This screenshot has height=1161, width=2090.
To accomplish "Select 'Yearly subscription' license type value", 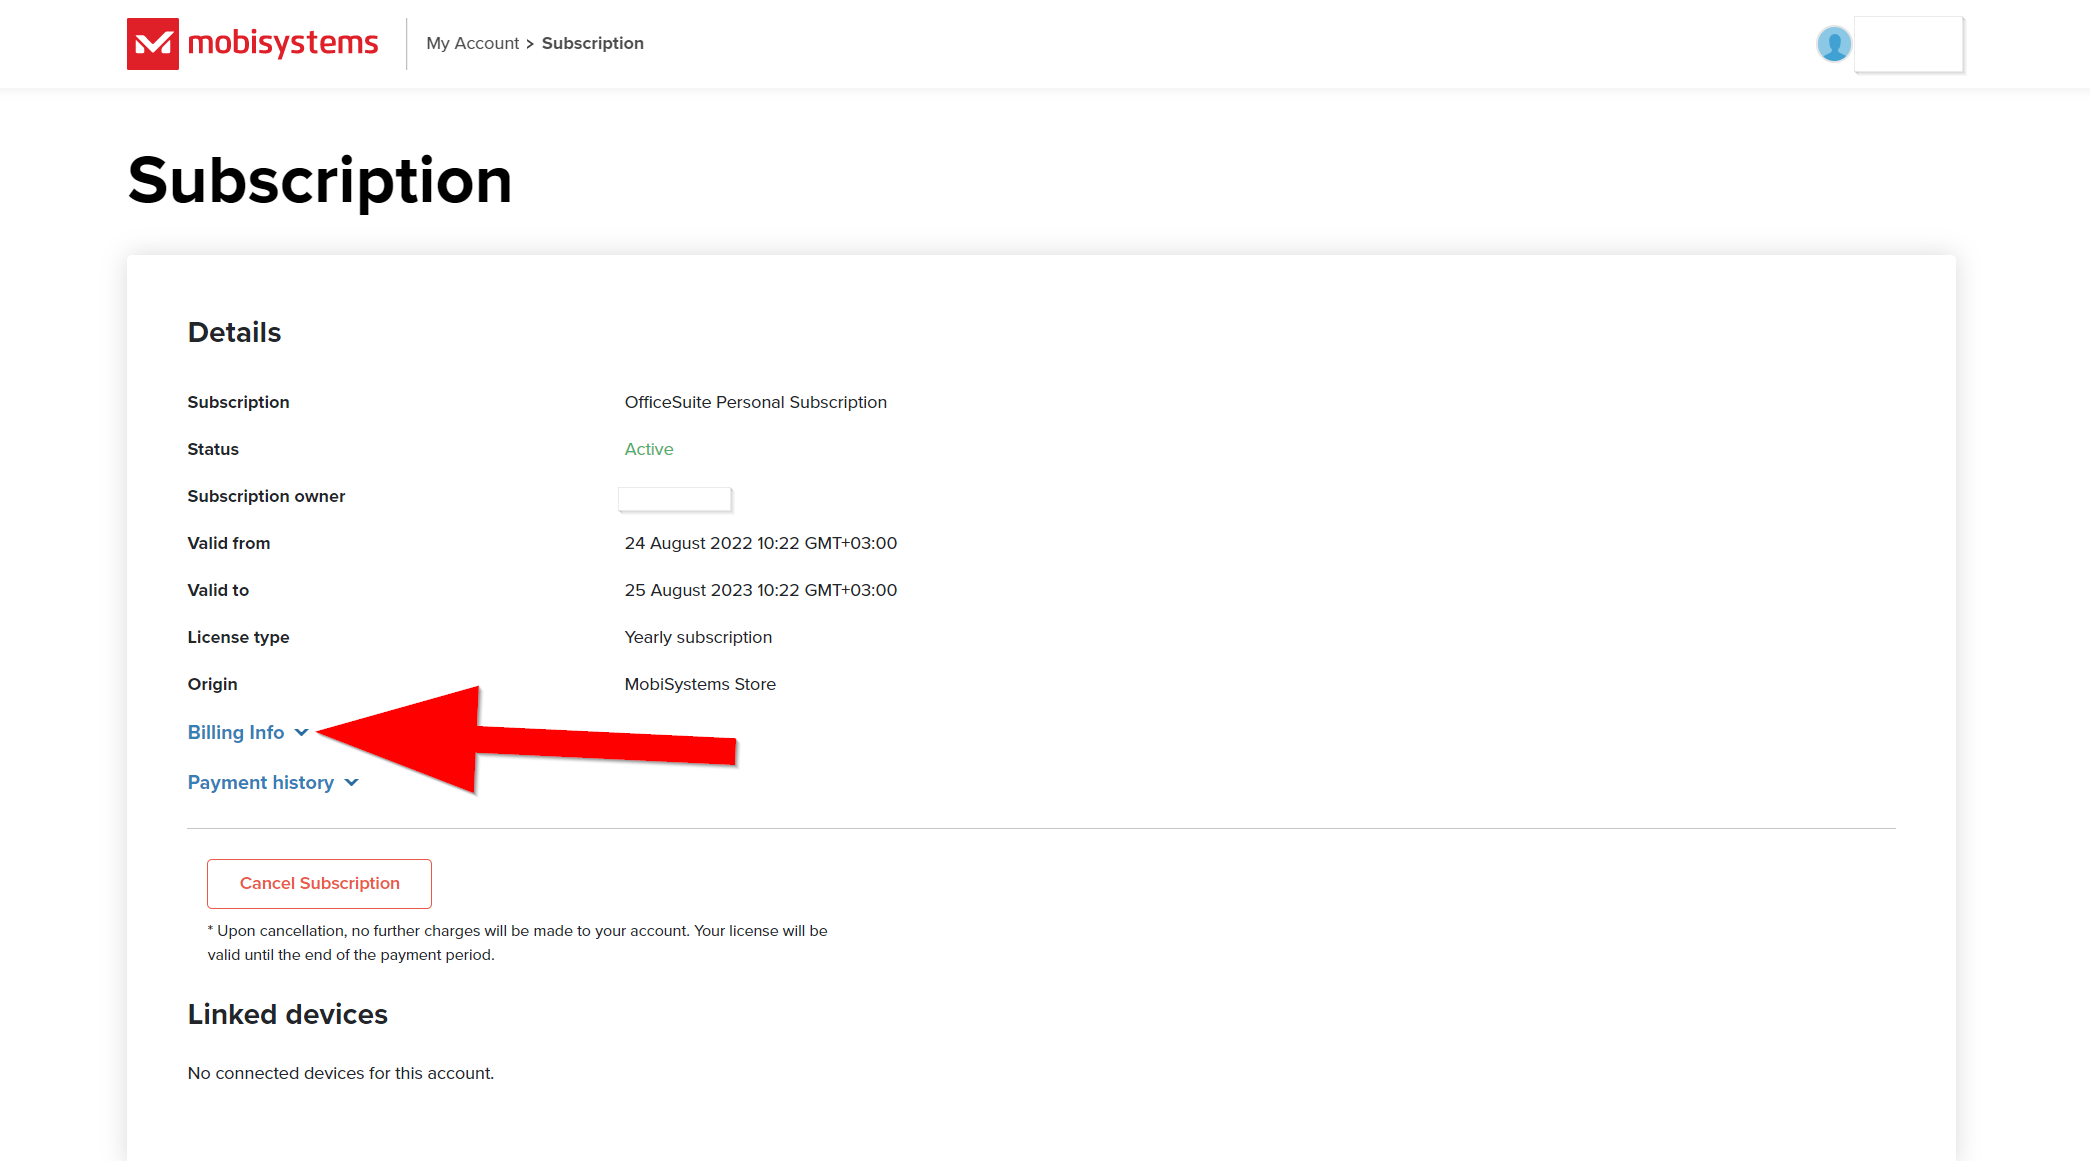I will point(698,637).
